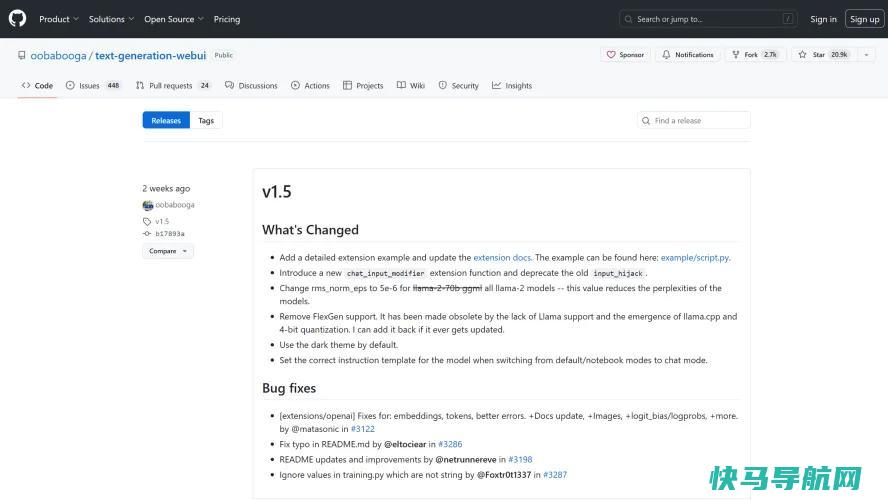
Task: Click the @netrunnereve mention
Action: click(x=466, y=459)
